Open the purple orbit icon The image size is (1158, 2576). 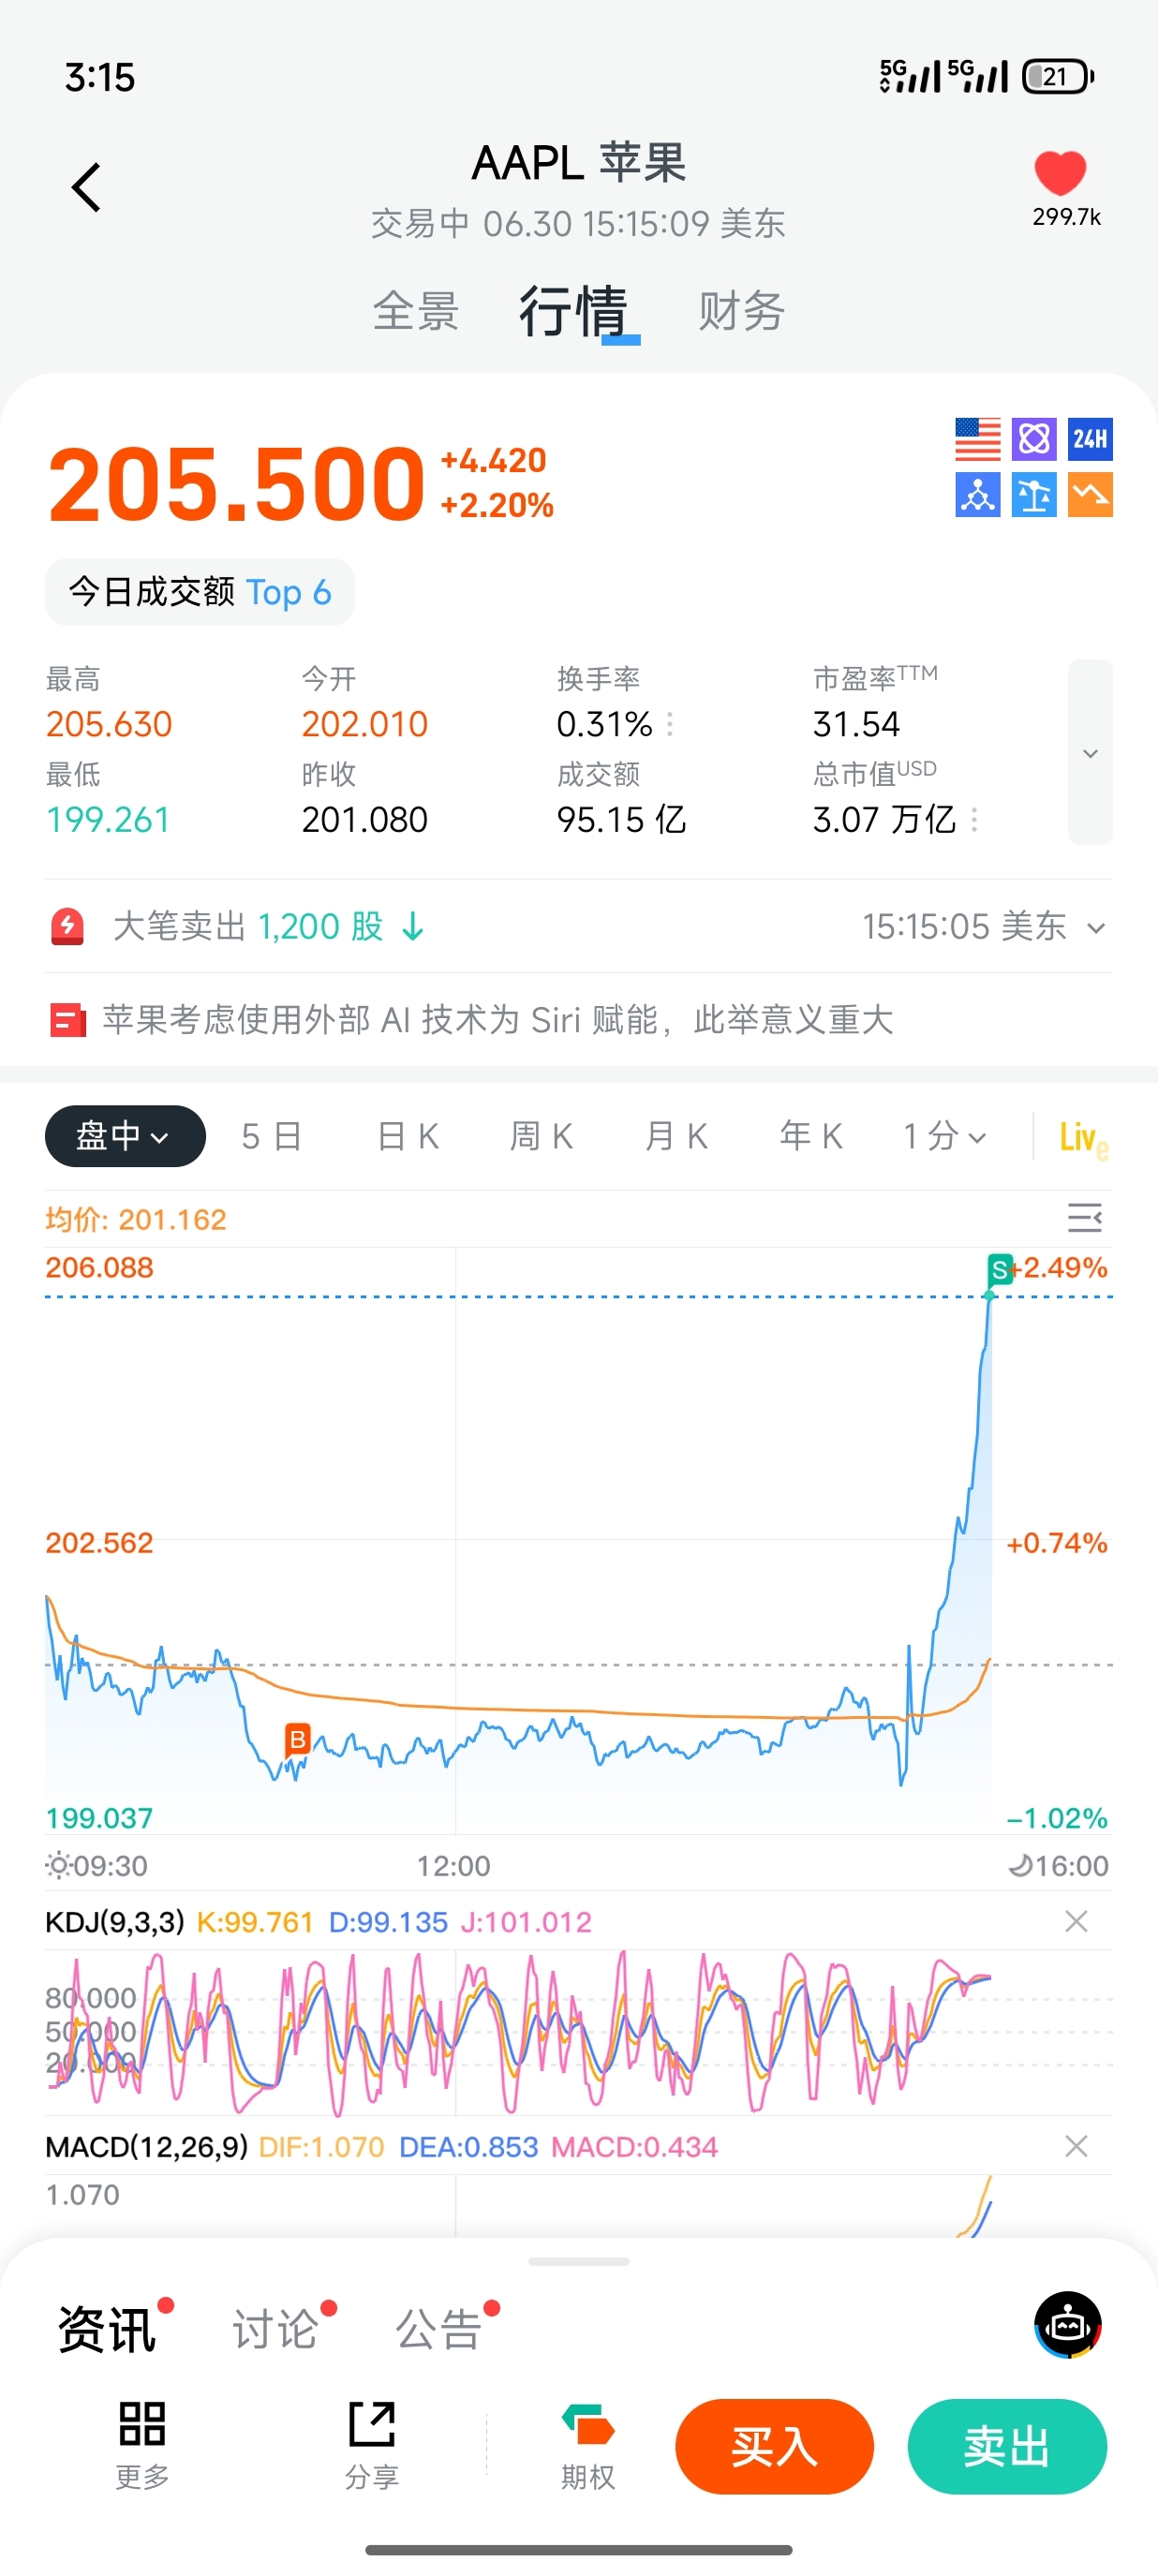pyautogui.click(x=1033, y=439)
